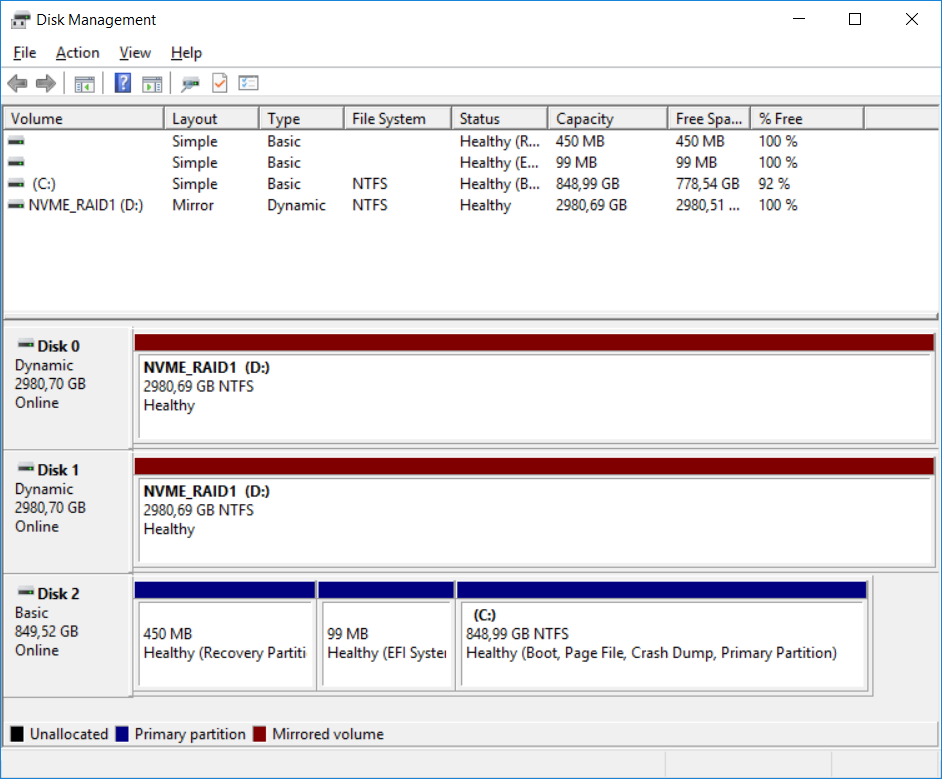Click the Primary partition legend label
The width and height of the screenshot is (942, 779).
190,734
